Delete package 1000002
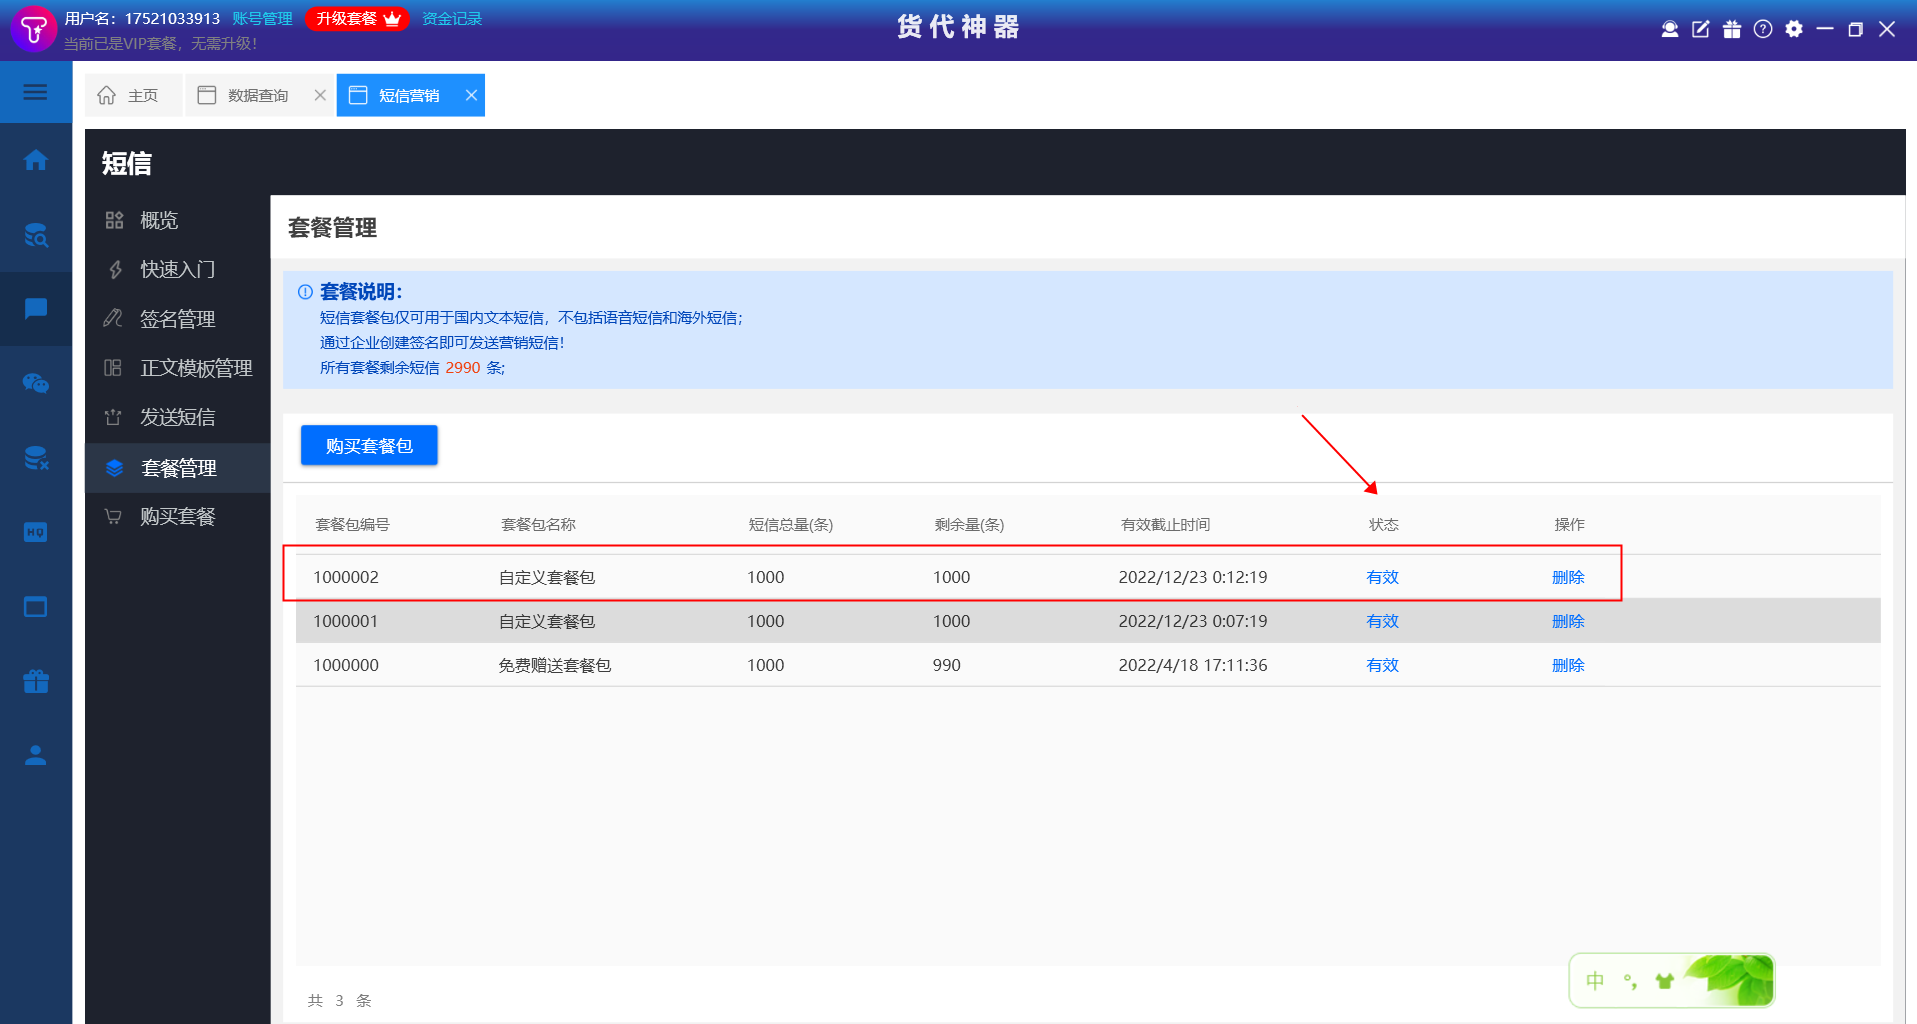The image size is (1917, 1024). point(1568,577)
